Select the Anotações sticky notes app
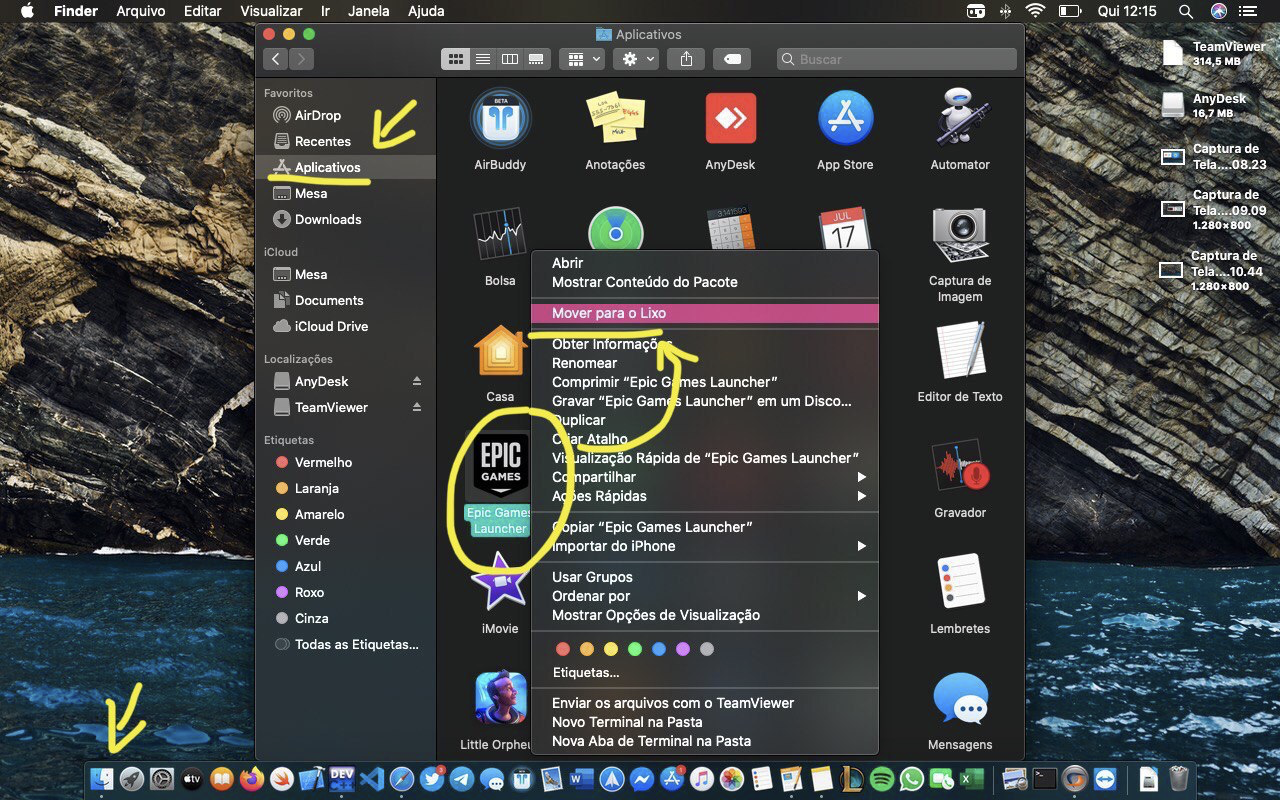The width and height of the screenshot is (1280, 800). (615, 119)
